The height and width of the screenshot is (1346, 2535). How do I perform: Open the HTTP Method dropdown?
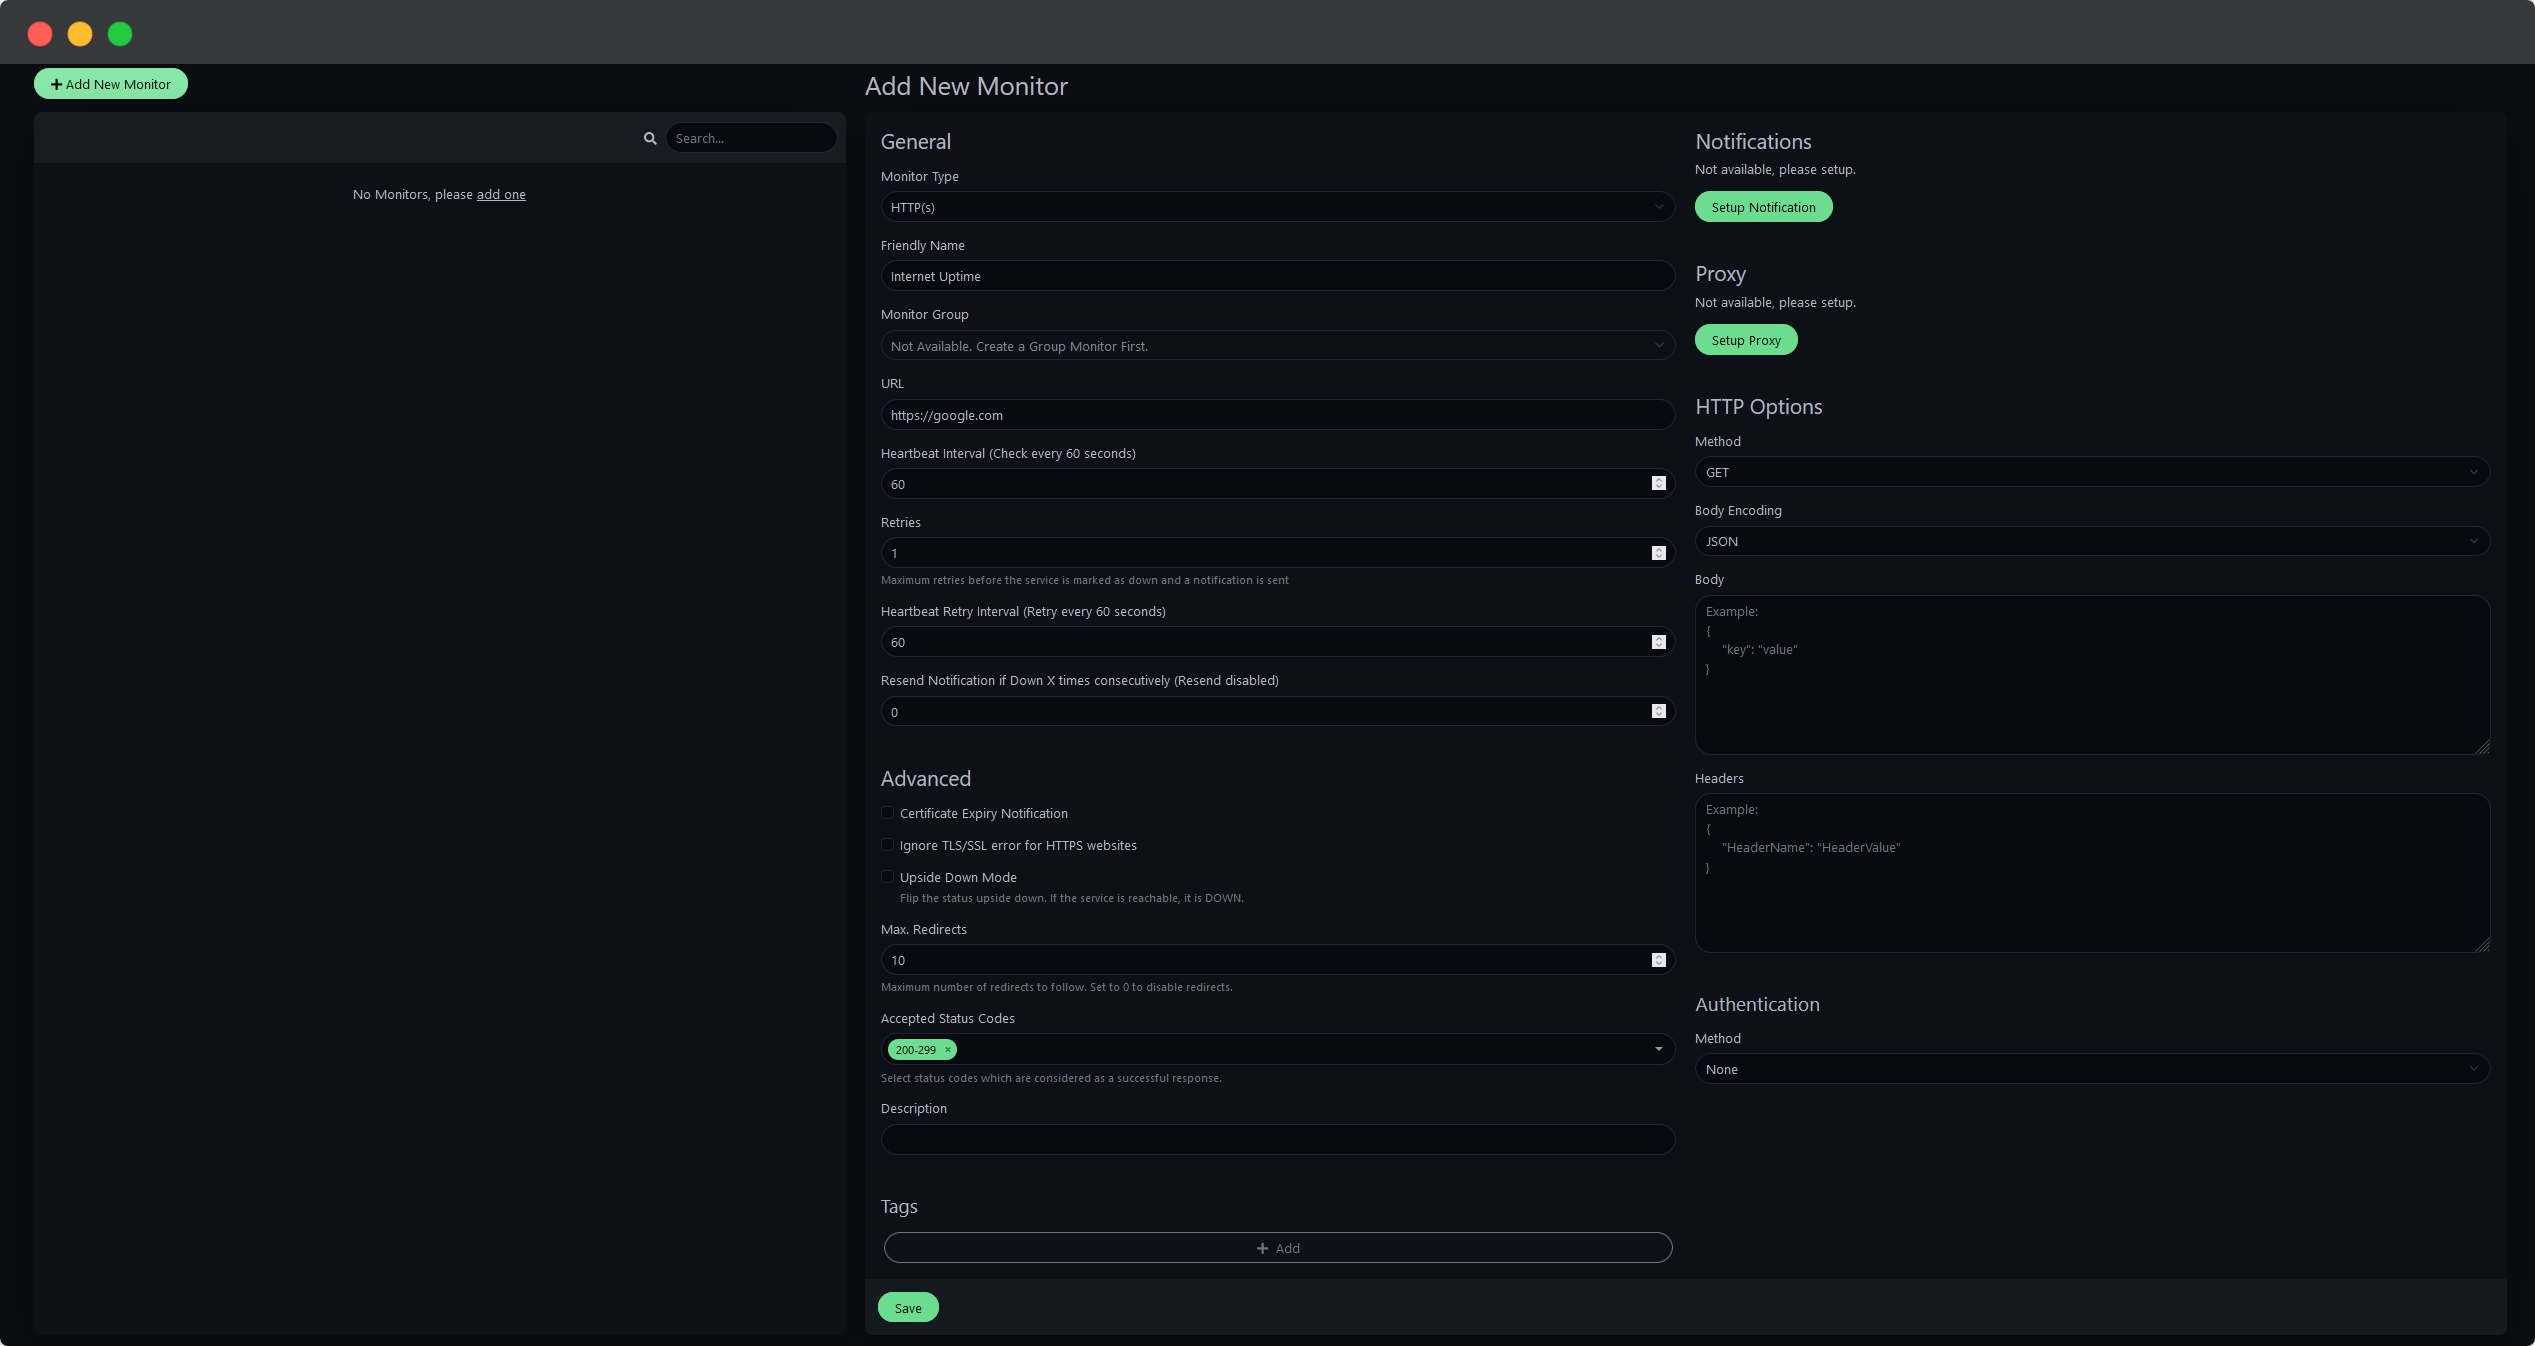tap(2092, 472)
